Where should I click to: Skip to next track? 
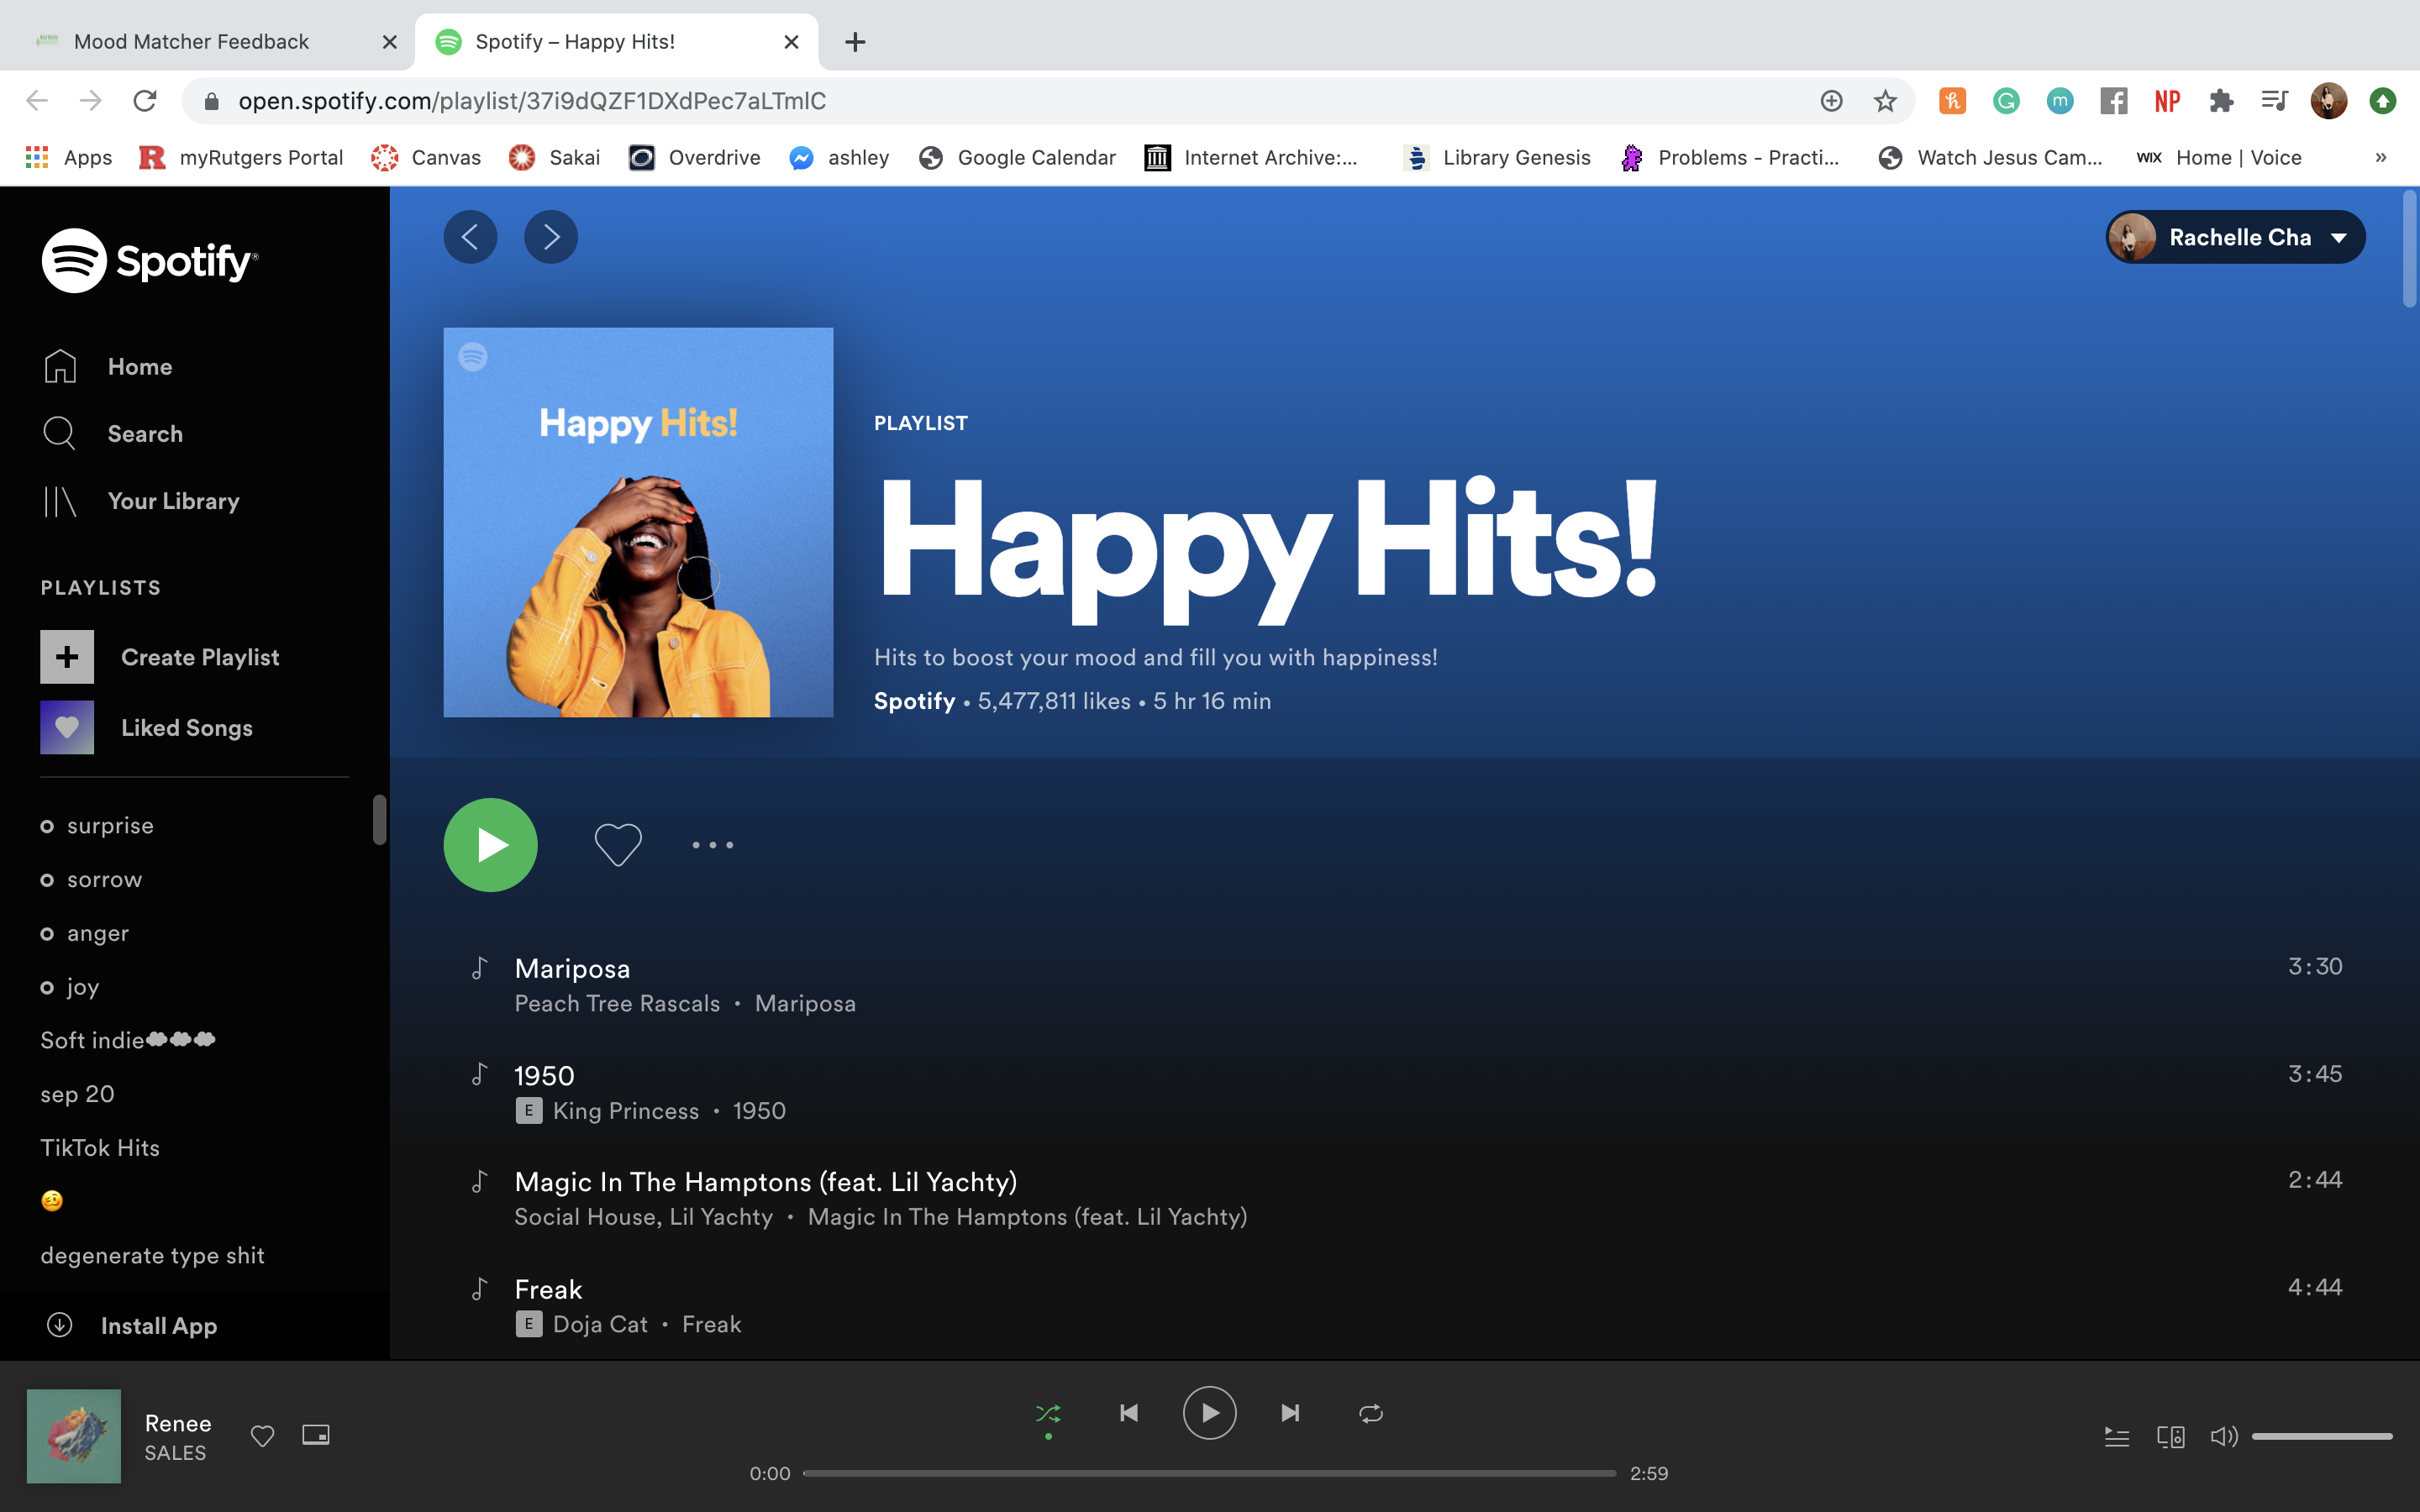1290,1413
